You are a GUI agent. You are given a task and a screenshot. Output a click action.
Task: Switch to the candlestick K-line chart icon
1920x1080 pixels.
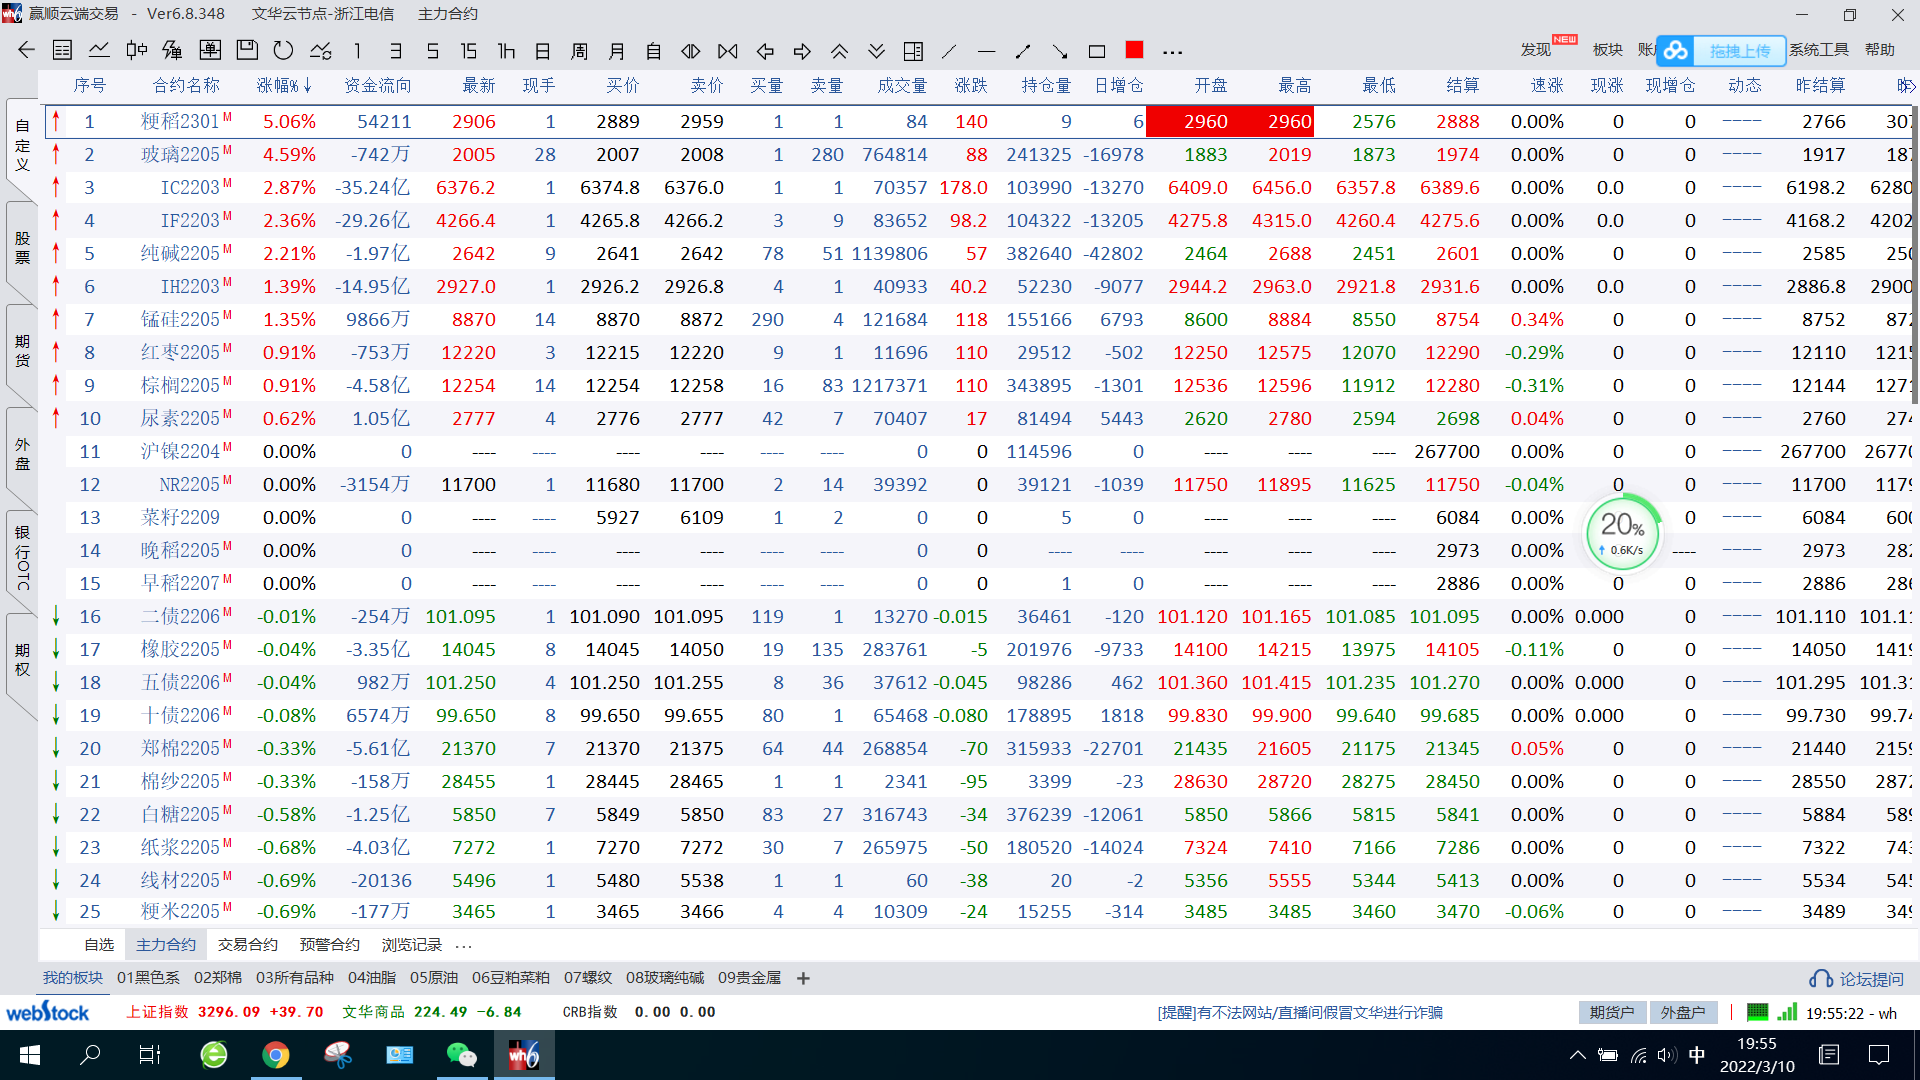pyautogui.click(x=137, y=50)
